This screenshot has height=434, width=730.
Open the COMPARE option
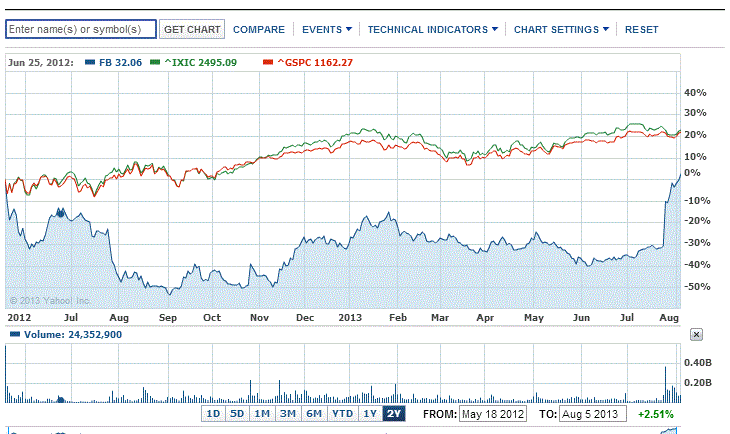point(259,30)
